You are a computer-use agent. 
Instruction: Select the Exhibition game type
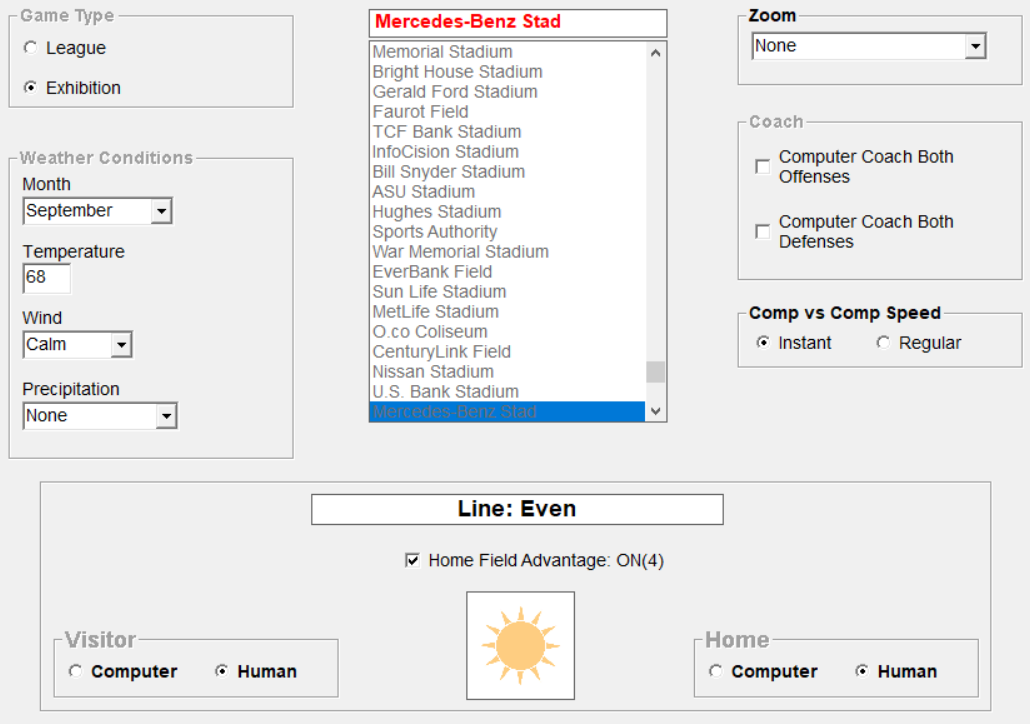click(x=30, y=88)
